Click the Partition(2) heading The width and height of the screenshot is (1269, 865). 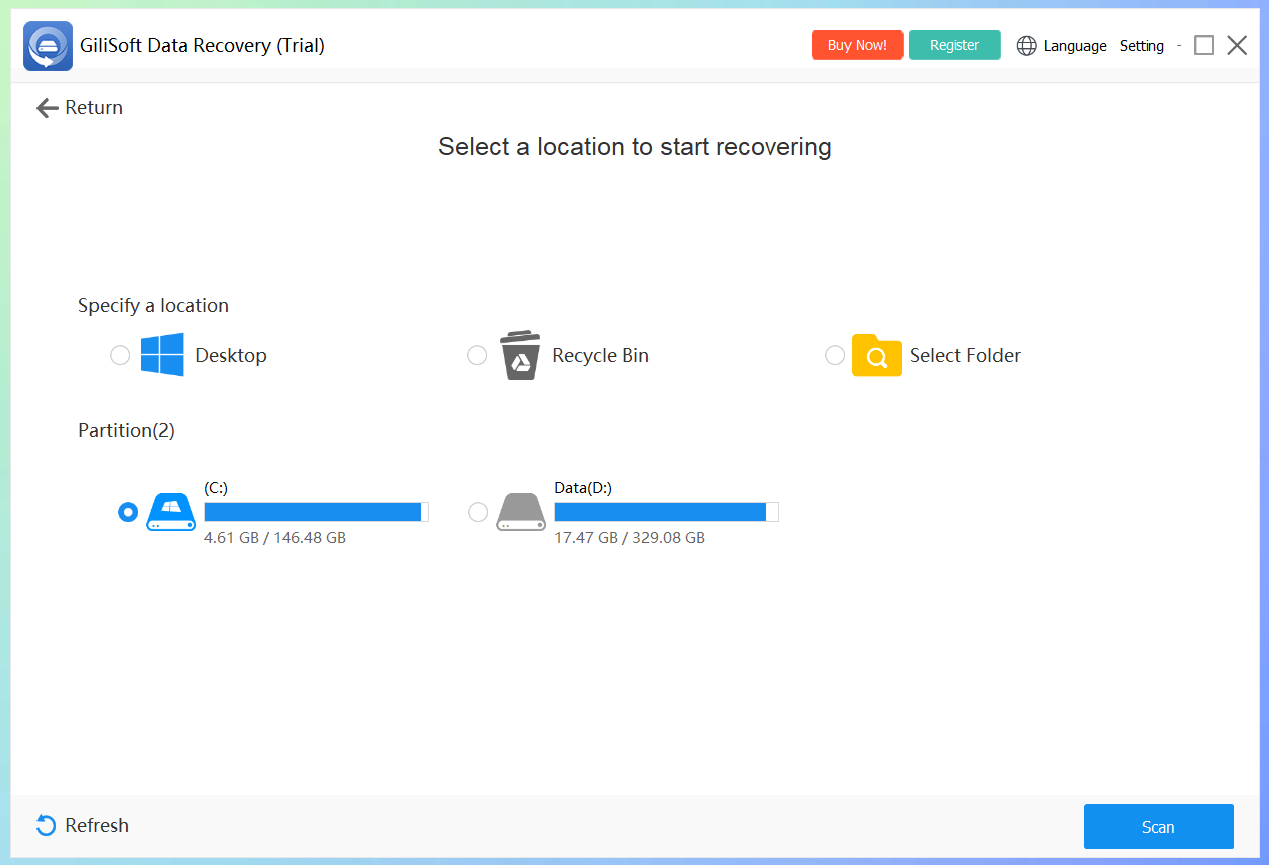pos(126,431)
